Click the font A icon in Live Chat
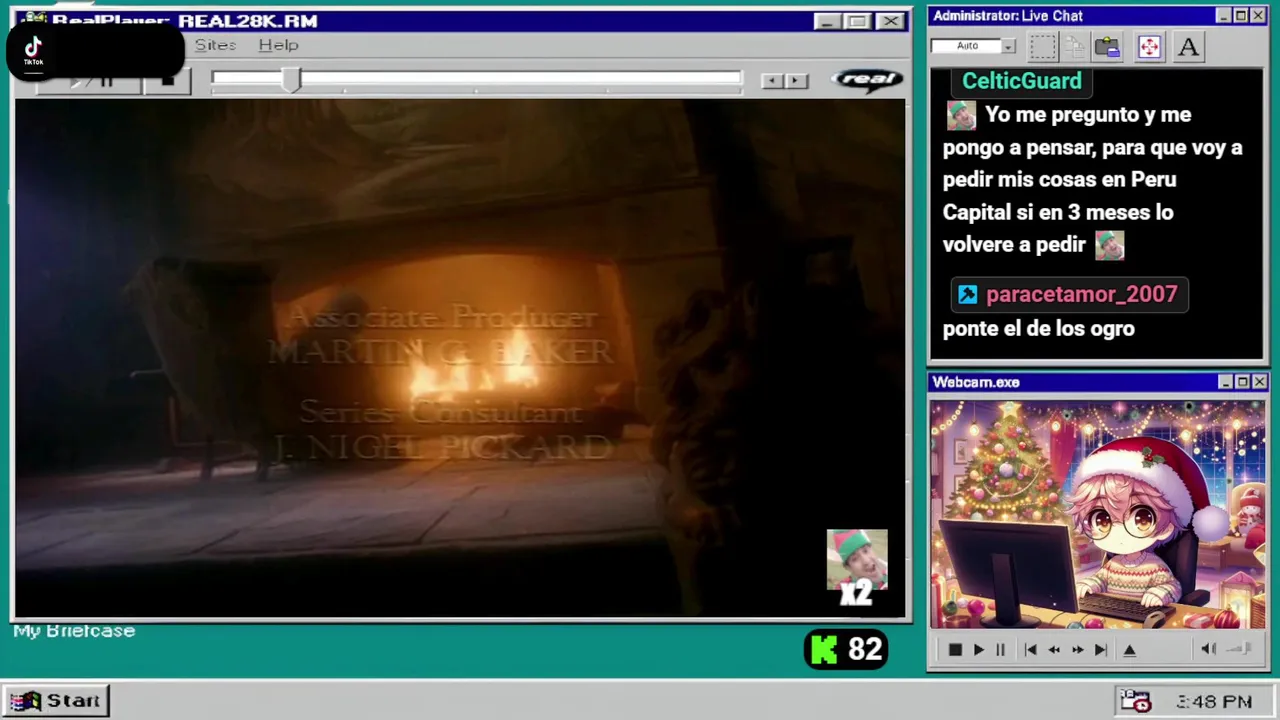The height and width of the screenshot is (720, 1280). point(1188,47)
